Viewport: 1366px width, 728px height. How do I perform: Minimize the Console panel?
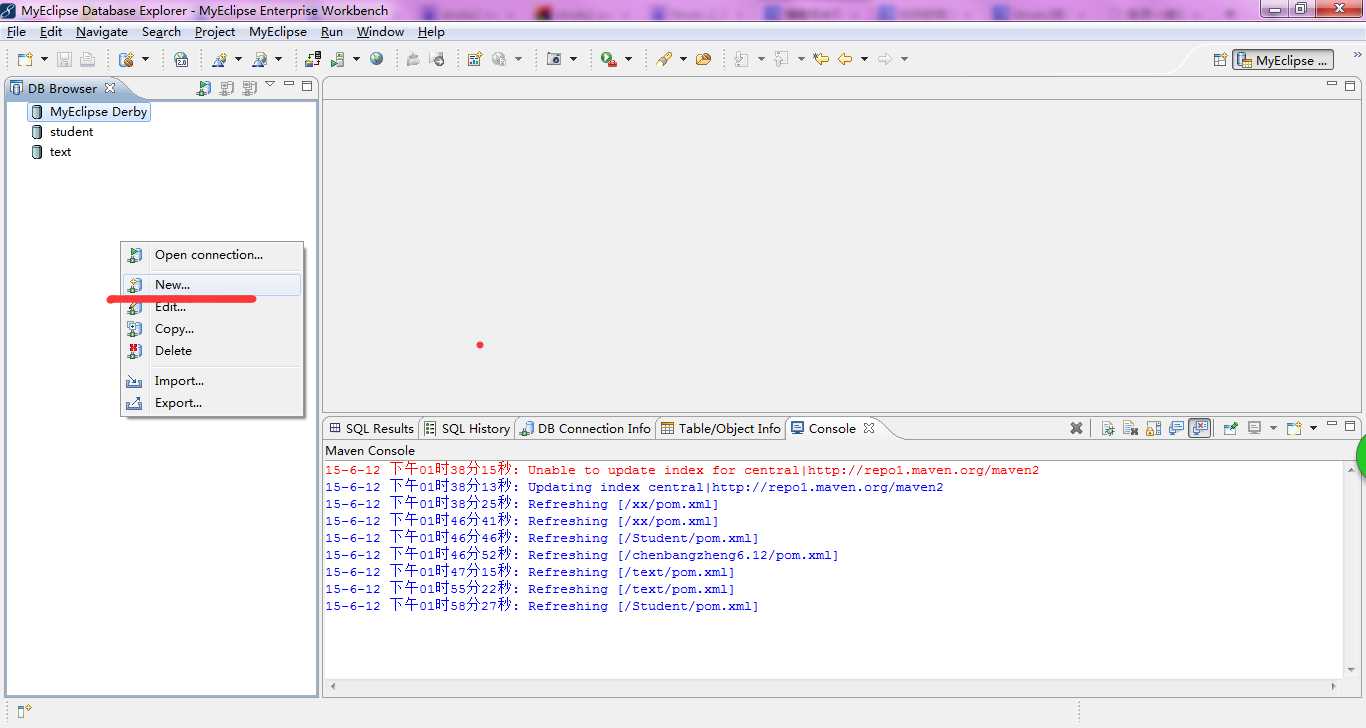[x=1332, y=424]
